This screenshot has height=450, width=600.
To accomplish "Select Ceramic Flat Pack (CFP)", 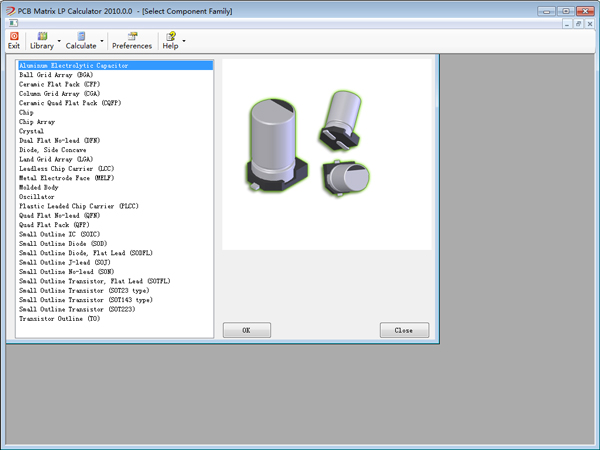I will [115, 84].
